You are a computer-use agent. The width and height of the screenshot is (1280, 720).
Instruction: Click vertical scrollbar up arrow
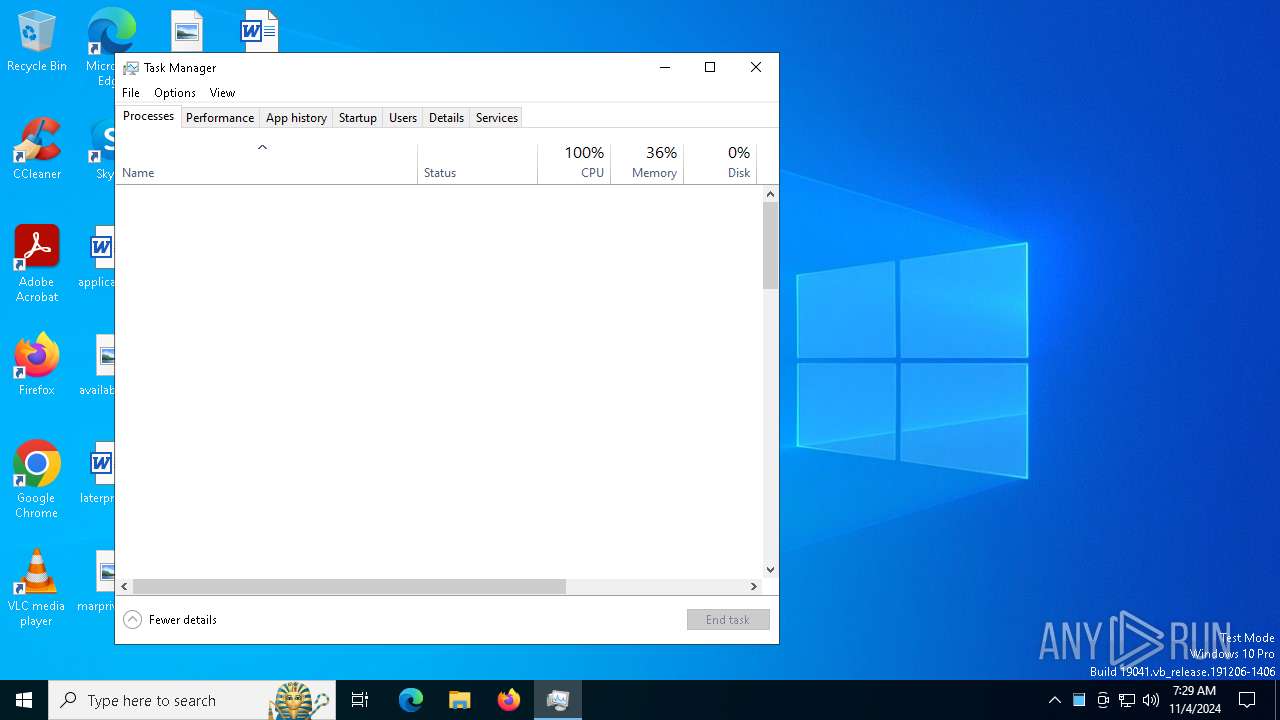pos(770,193)
